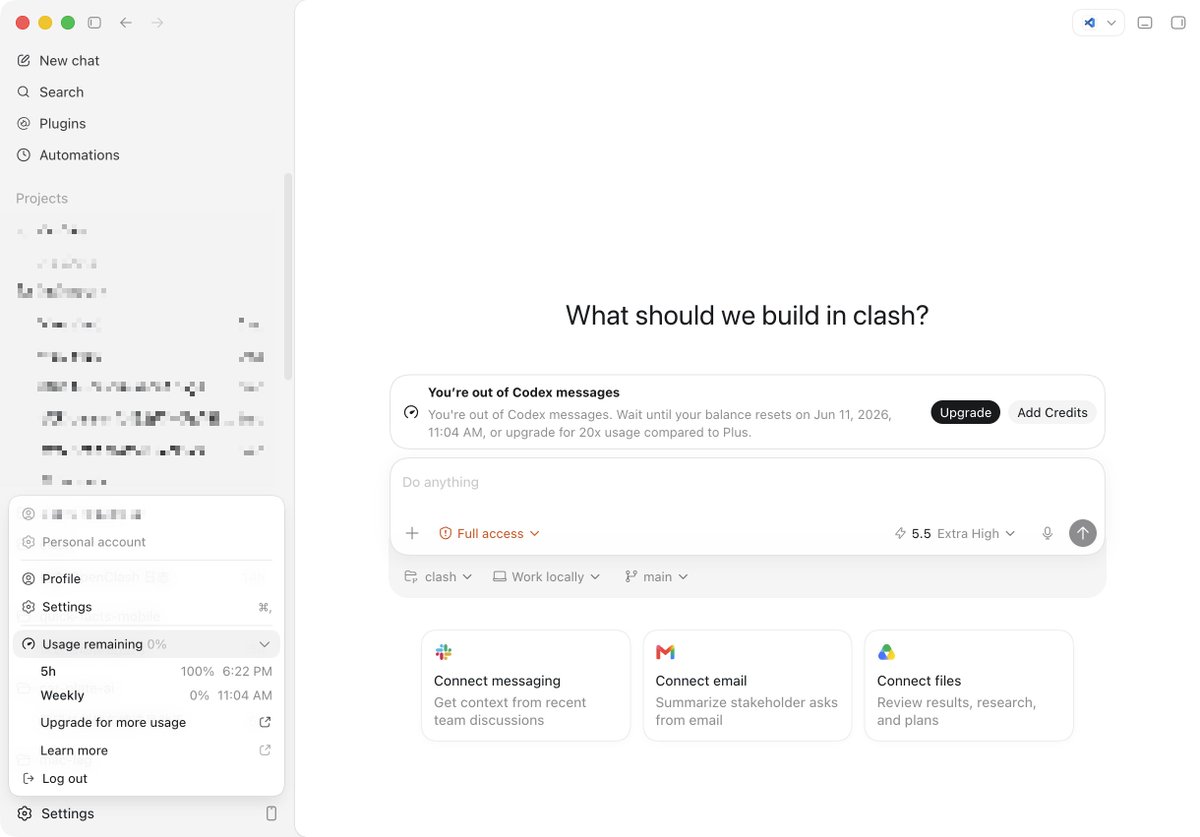This screenshot has height=837, width=1200.
Task: Open the Full access permissions dropdown
Action: (x=489, y=533)
